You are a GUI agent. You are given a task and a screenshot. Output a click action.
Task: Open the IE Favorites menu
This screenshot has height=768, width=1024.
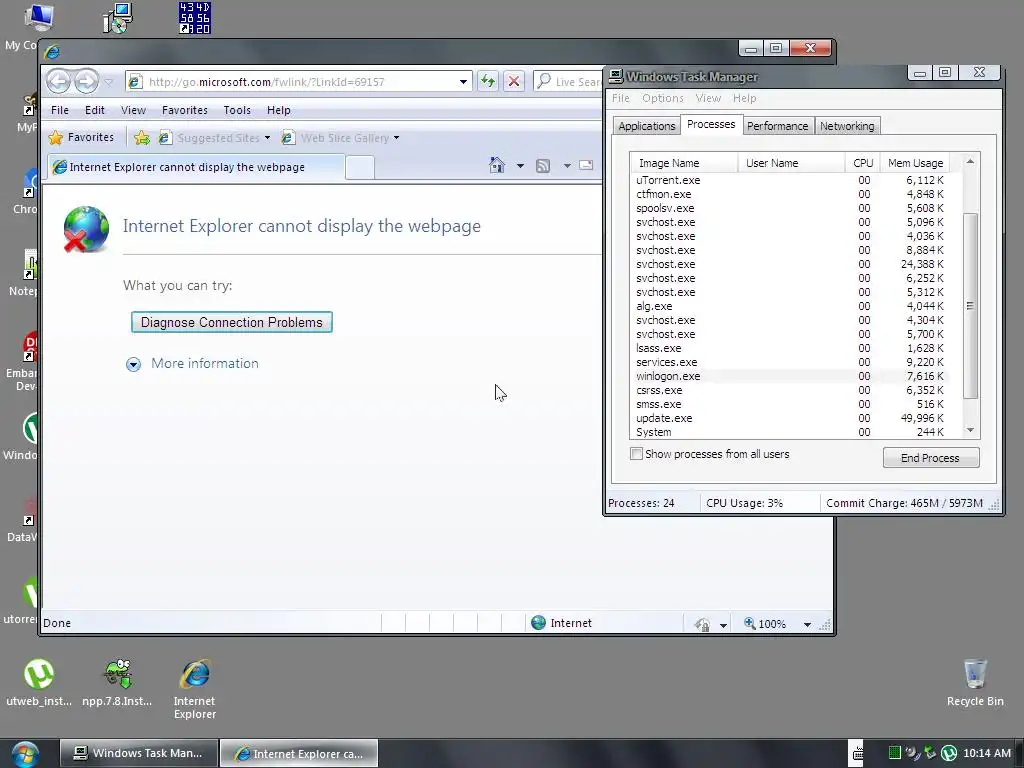tap(185, 110)
